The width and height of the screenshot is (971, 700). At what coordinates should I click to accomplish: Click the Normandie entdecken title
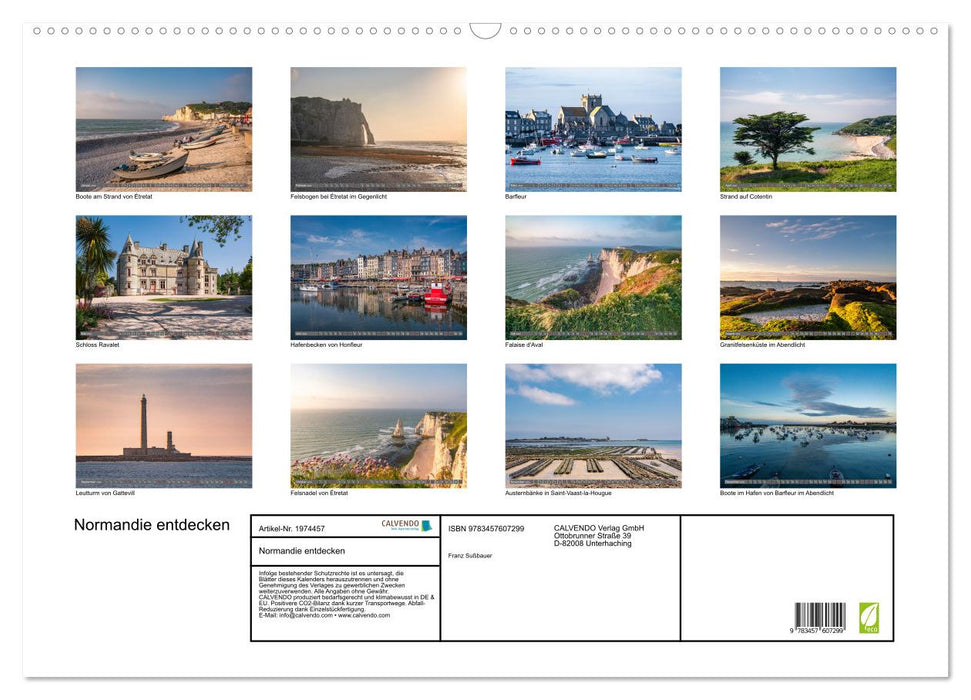coord(151,524)
